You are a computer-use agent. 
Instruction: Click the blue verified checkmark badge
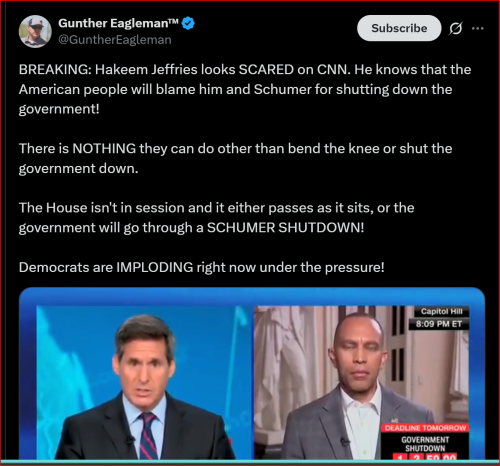point(189,23)
